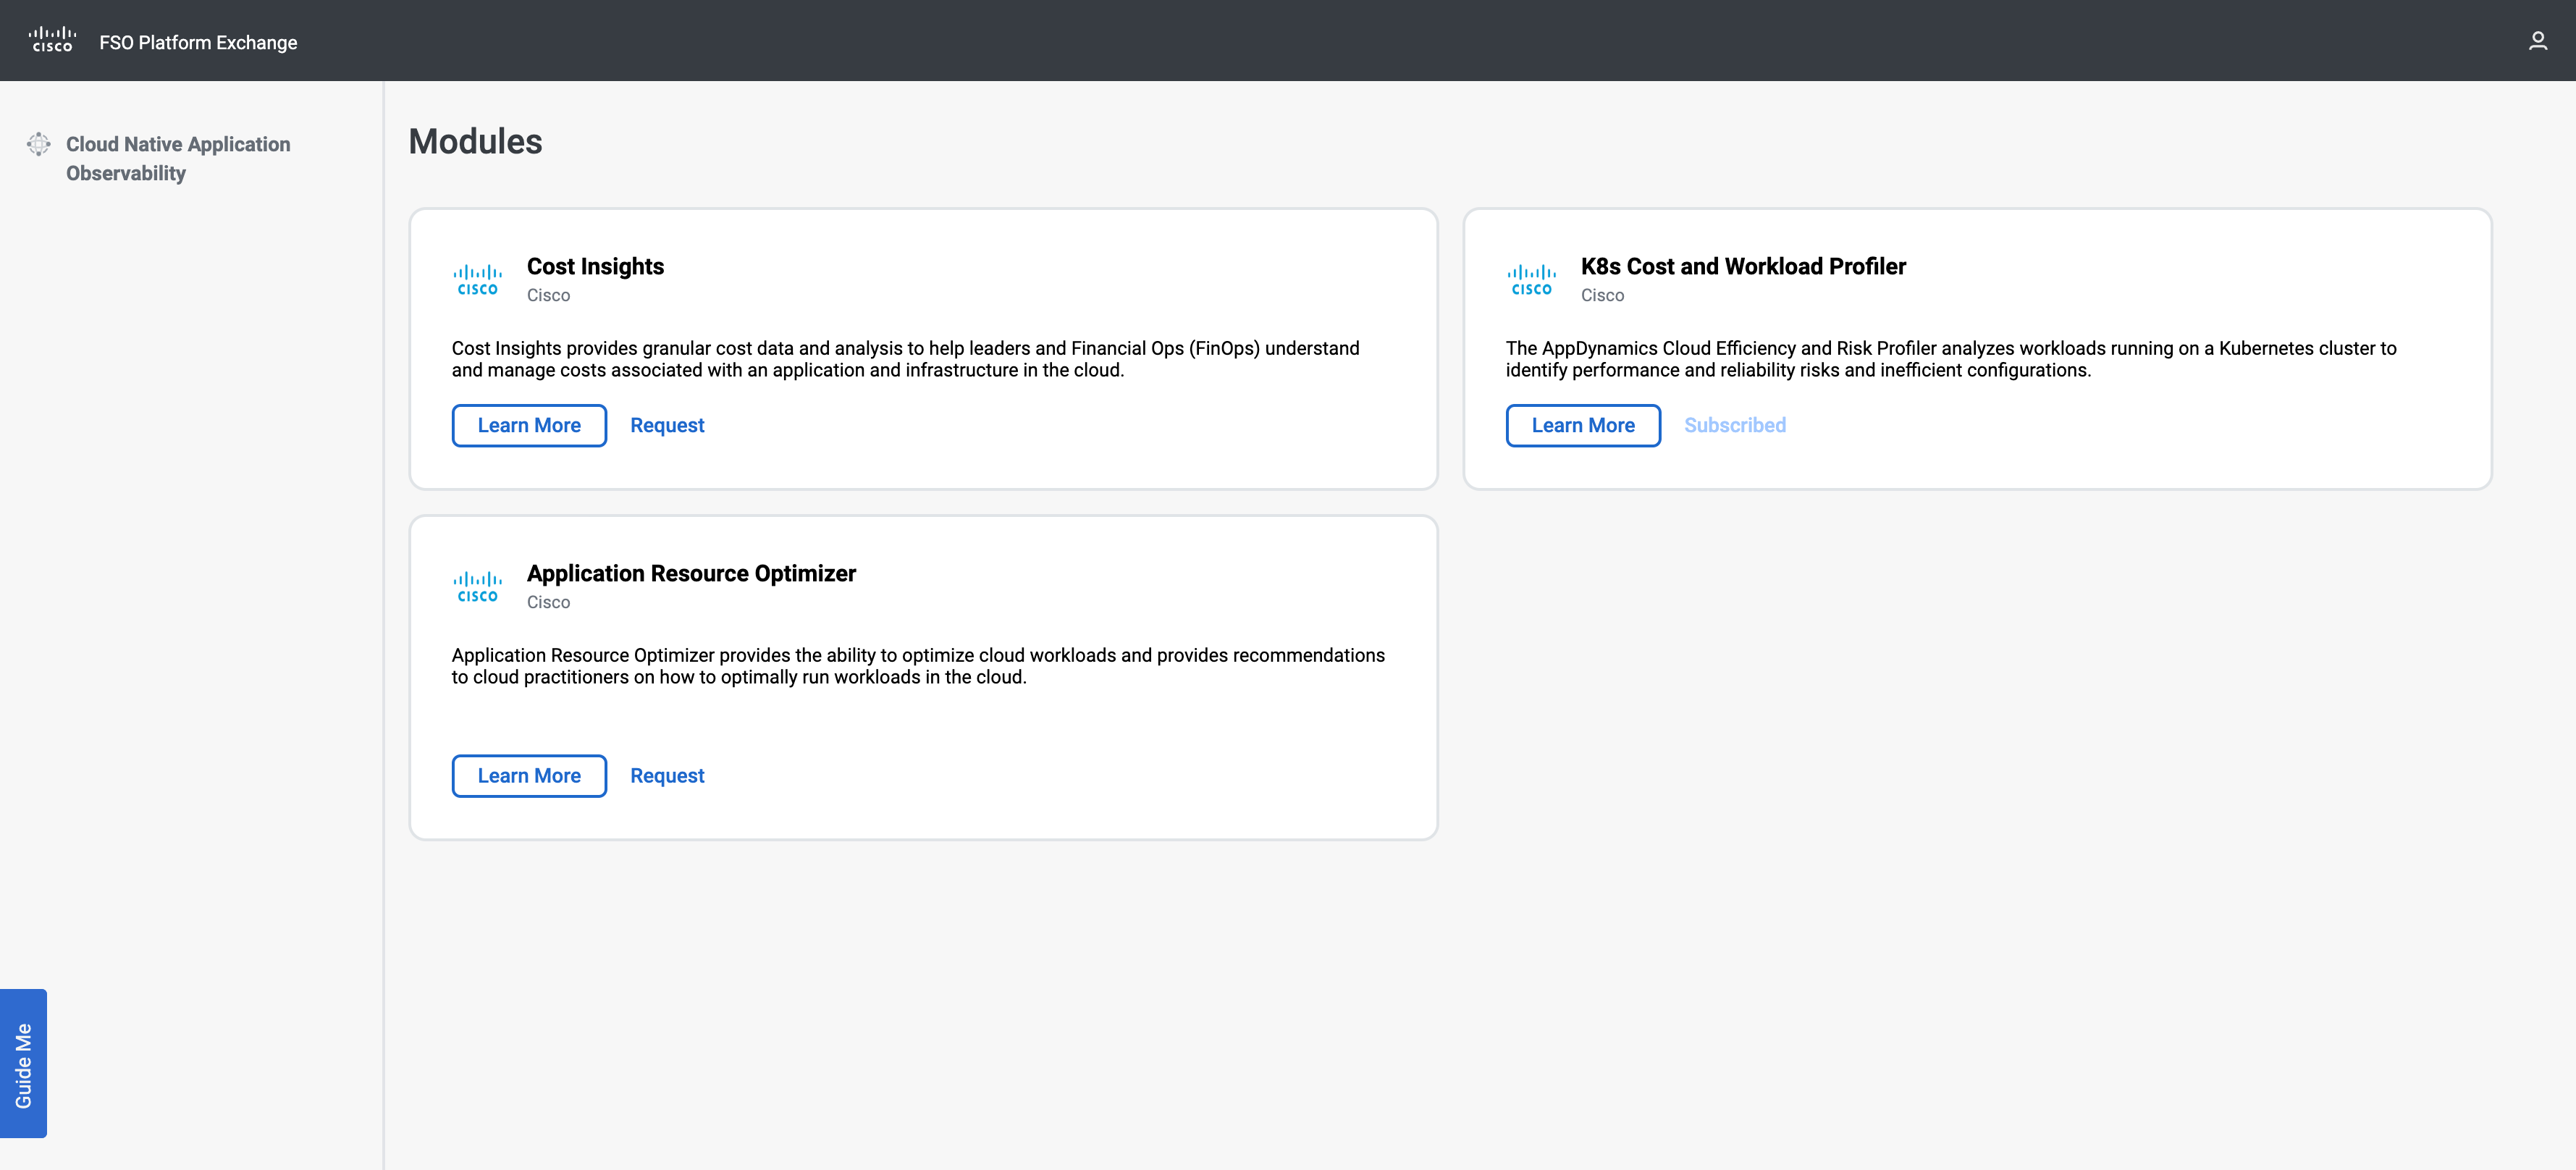The height and width of the screenshot is (1170, 2576).
Task: Open Learn More for Application Resource Optimizer
Action: click(529, 776)
